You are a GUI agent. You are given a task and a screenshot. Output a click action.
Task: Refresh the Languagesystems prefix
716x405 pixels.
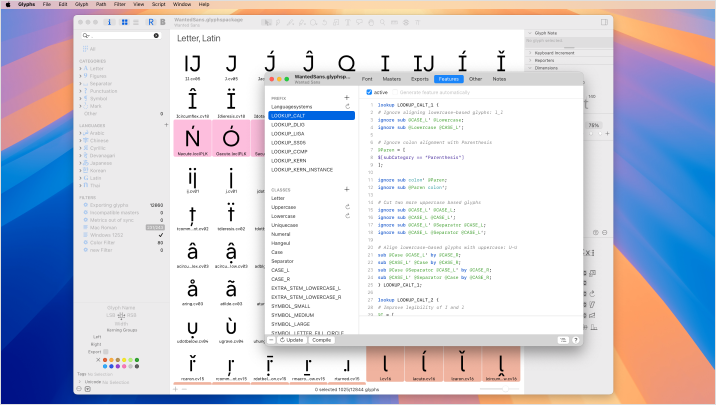(x=347, y=106)
